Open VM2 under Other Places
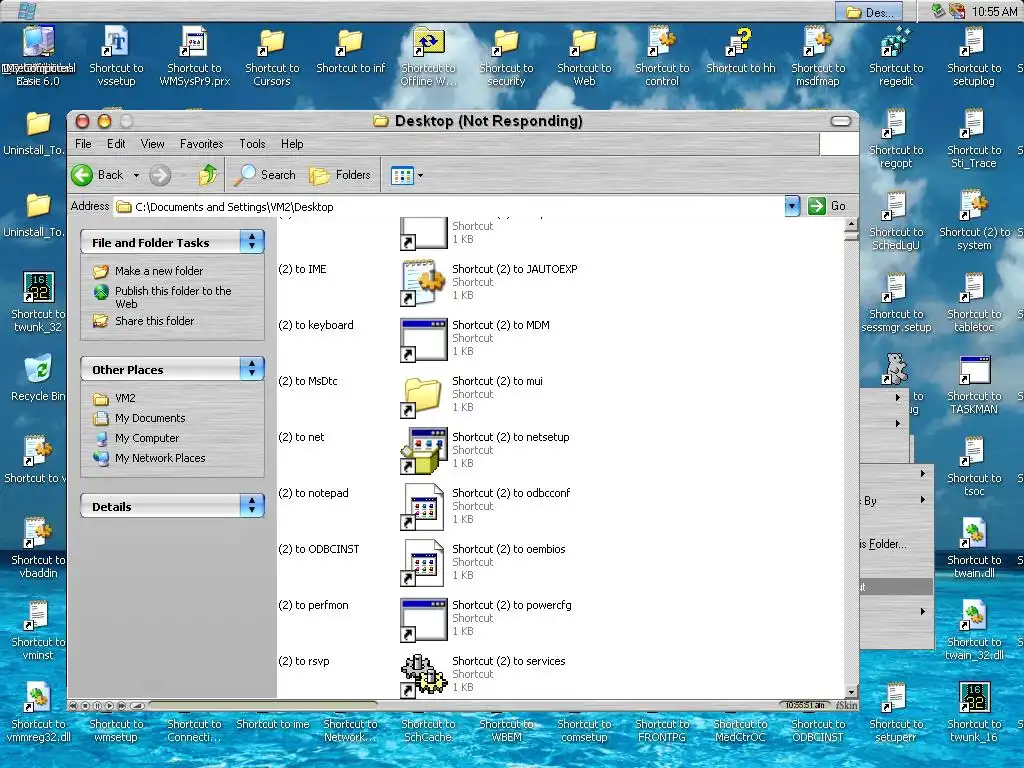1024x768 pixels. tap(125, 398)
